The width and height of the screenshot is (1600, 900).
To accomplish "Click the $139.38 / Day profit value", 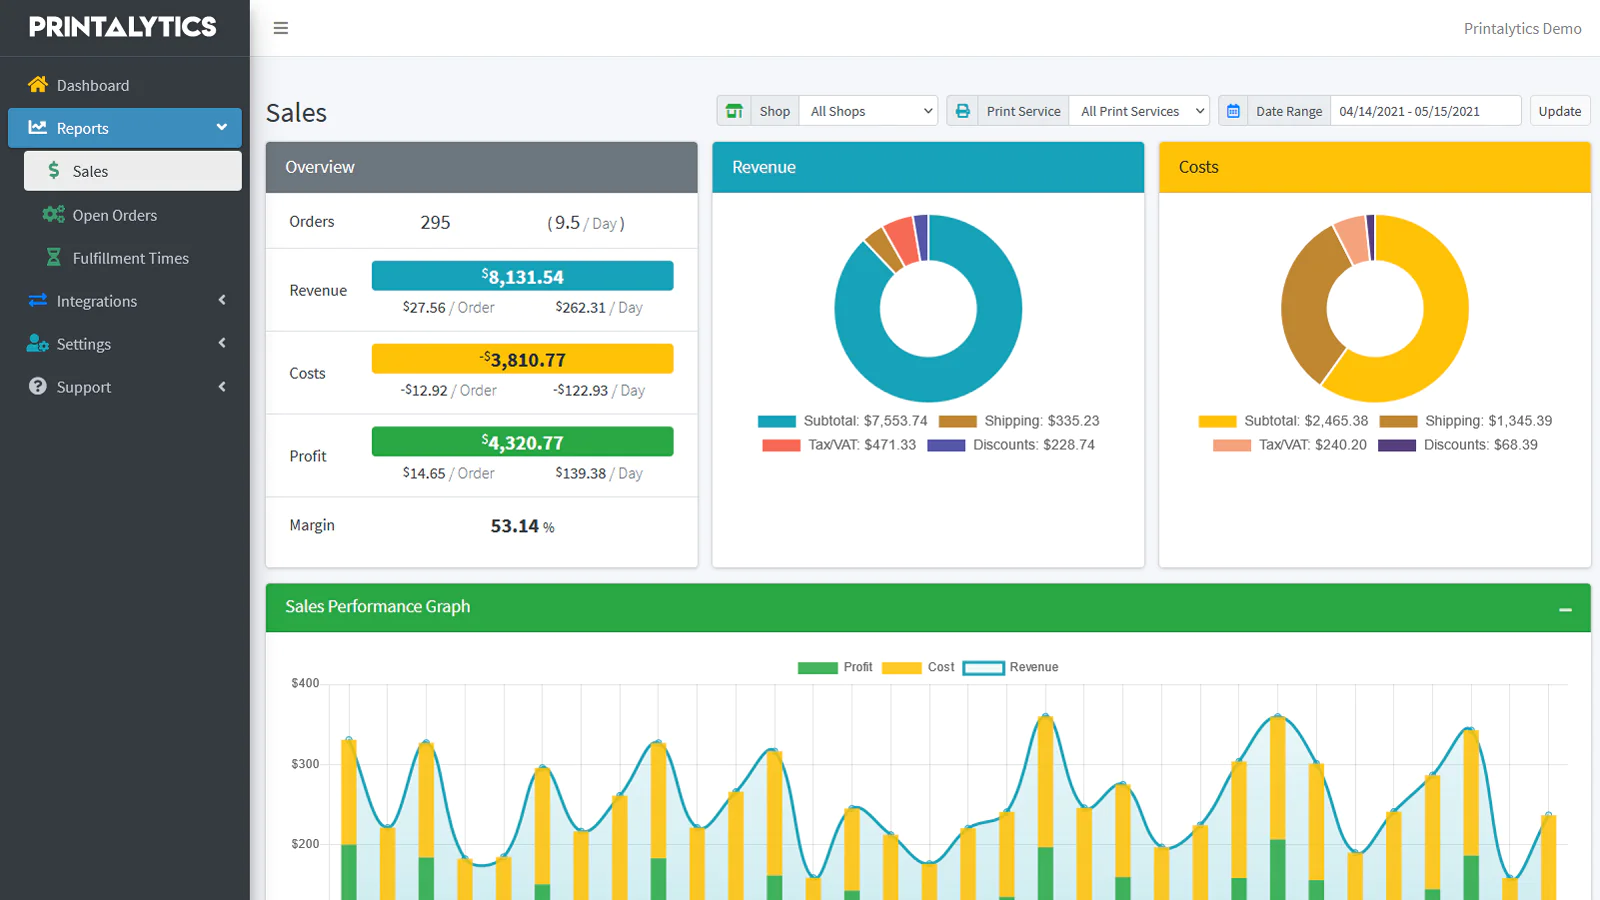I will click(599, 474).
